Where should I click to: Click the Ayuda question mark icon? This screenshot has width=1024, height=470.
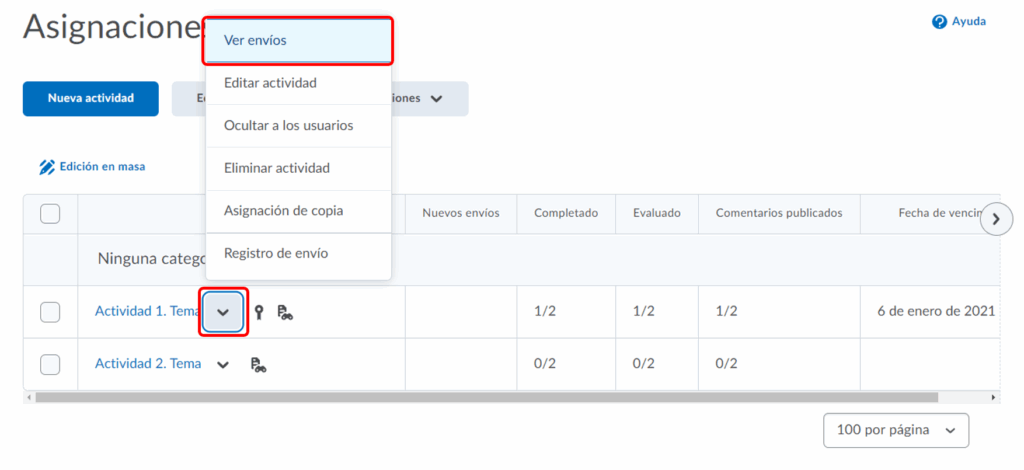(x=939, y=22)
